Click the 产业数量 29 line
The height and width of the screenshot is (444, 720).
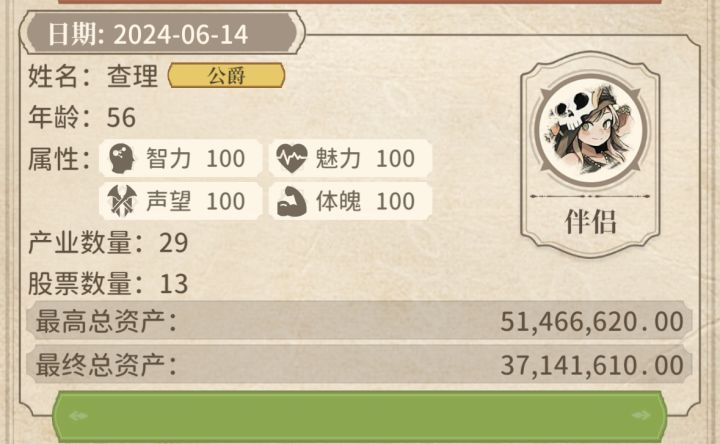tap(108, 242)
